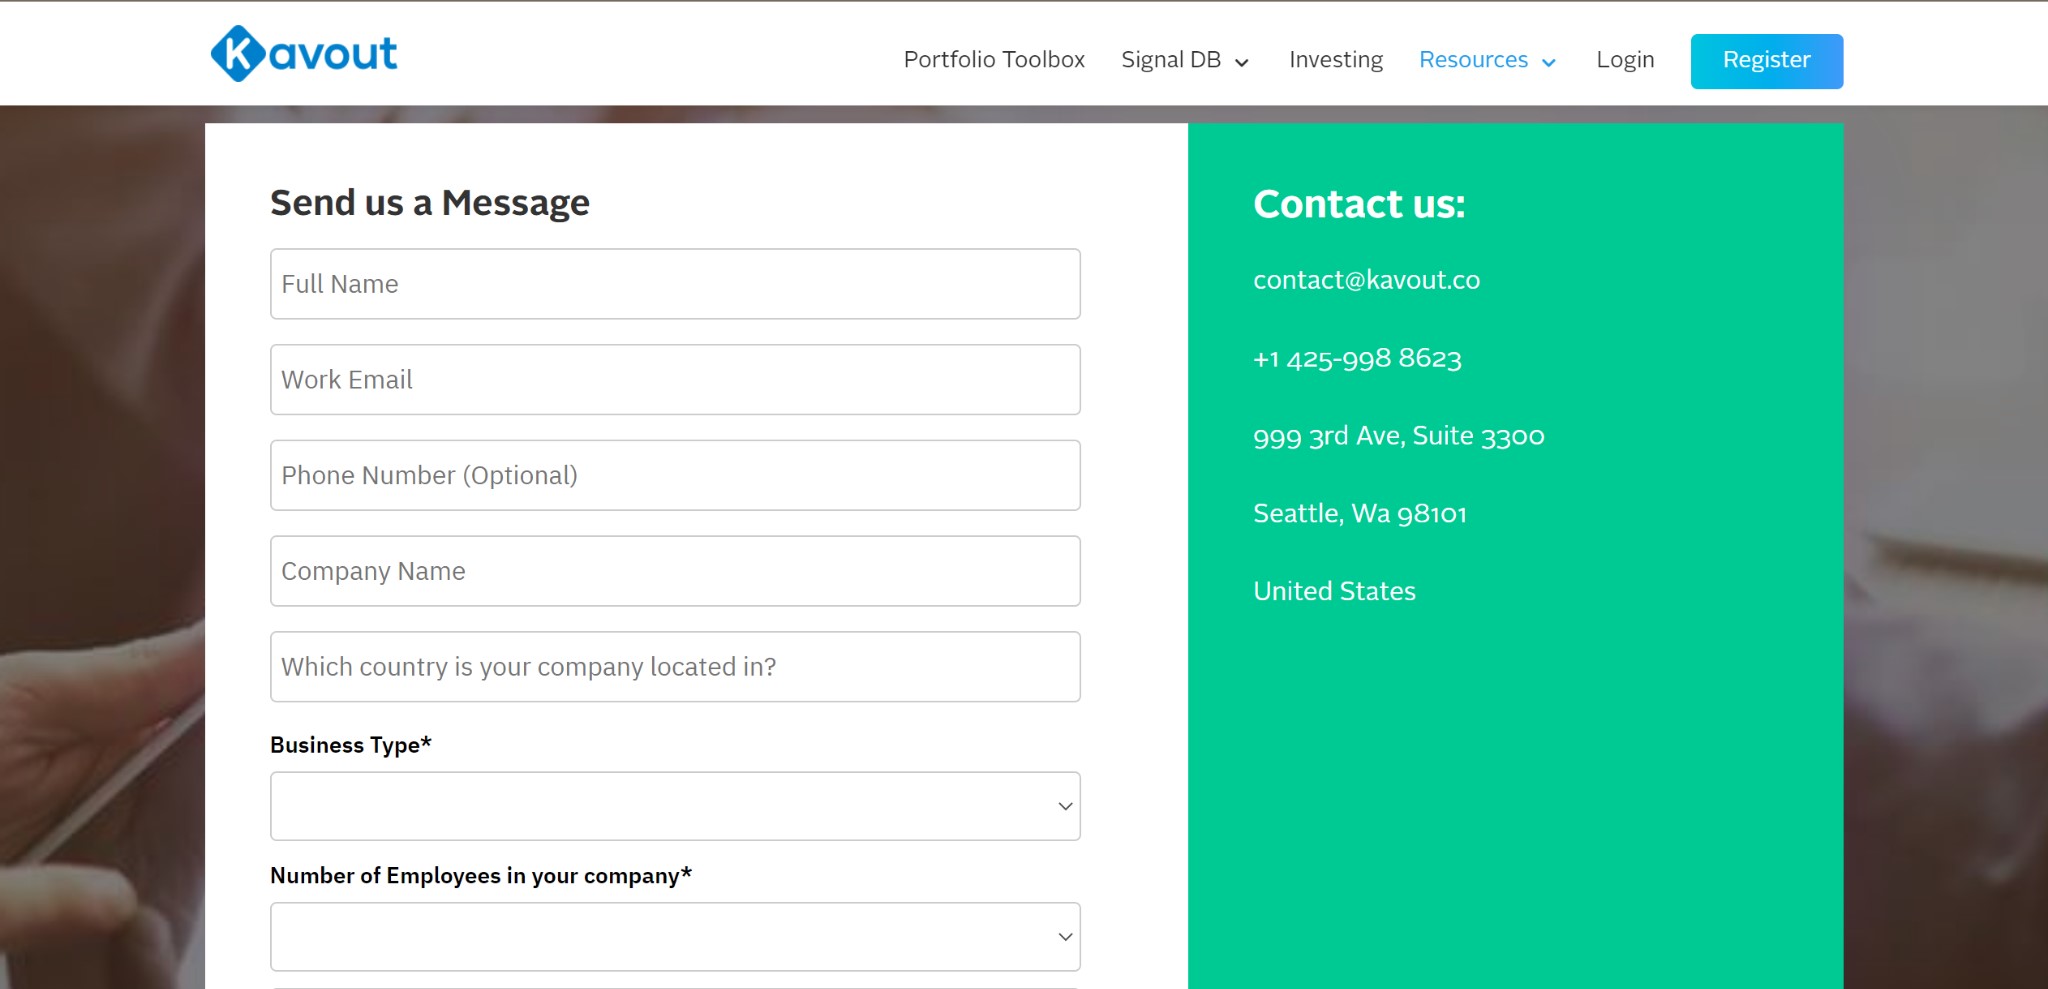Select the Phone Number (Optional) field
Image resolution: width=2048 pixels, height=989 pixels.
(x=675, y=476)
